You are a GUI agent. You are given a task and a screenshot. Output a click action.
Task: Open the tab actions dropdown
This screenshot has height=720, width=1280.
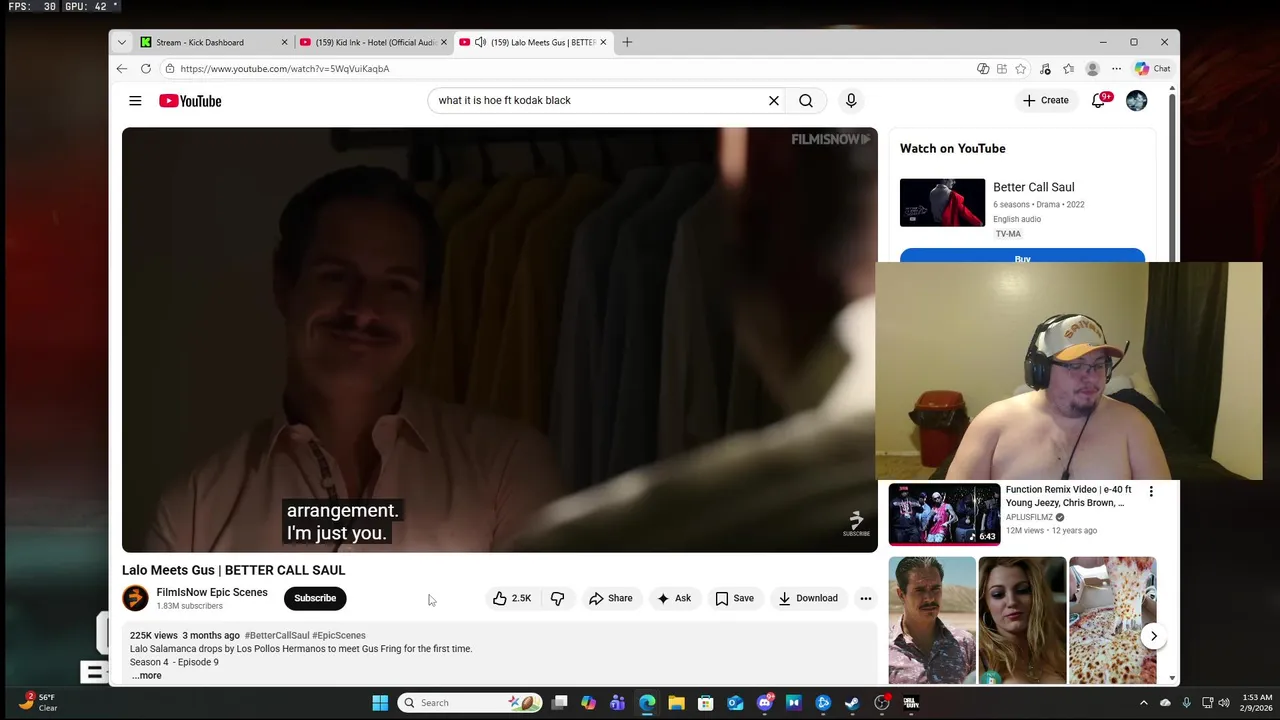121,42
